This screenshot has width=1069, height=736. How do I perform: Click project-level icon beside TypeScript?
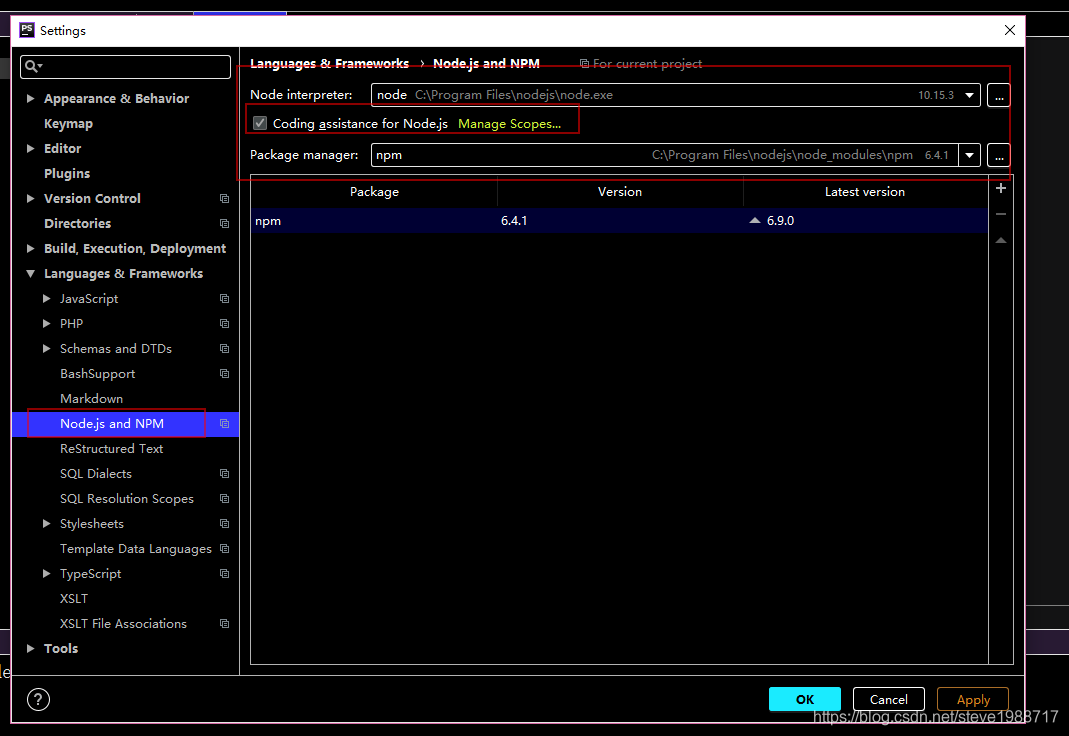(224, 574)
